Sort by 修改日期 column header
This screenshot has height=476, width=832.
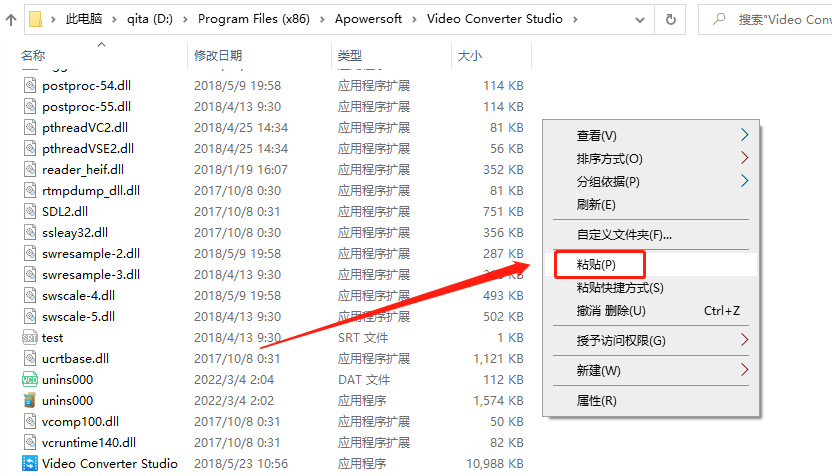[x=218, y=55]
